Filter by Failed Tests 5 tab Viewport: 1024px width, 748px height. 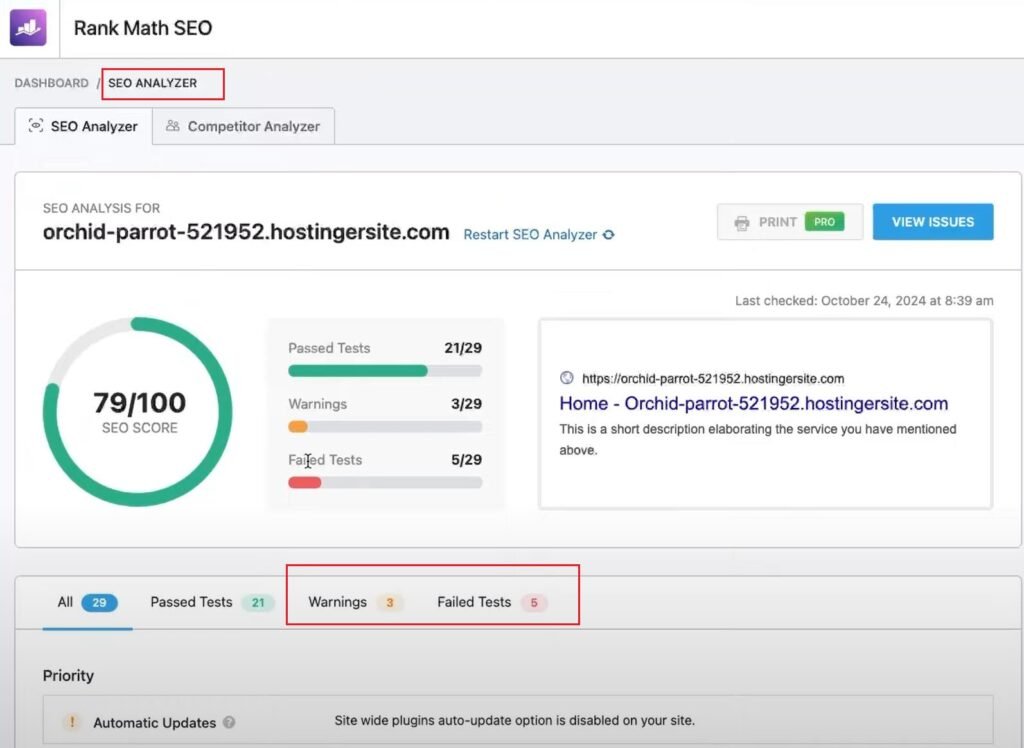[492, 602]
